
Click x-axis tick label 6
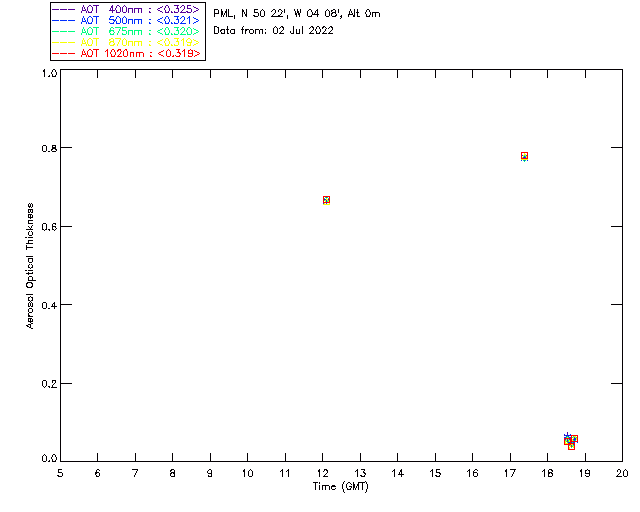pos(98,473)
